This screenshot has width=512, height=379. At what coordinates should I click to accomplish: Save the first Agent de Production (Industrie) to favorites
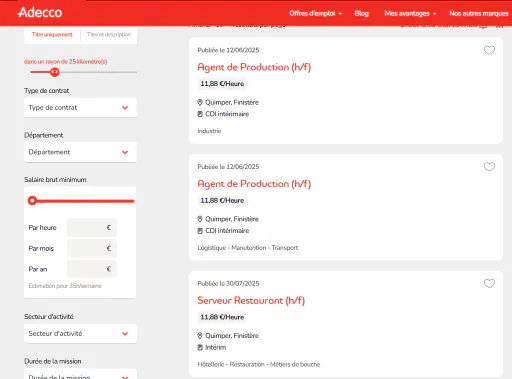[x=489, y=50]
